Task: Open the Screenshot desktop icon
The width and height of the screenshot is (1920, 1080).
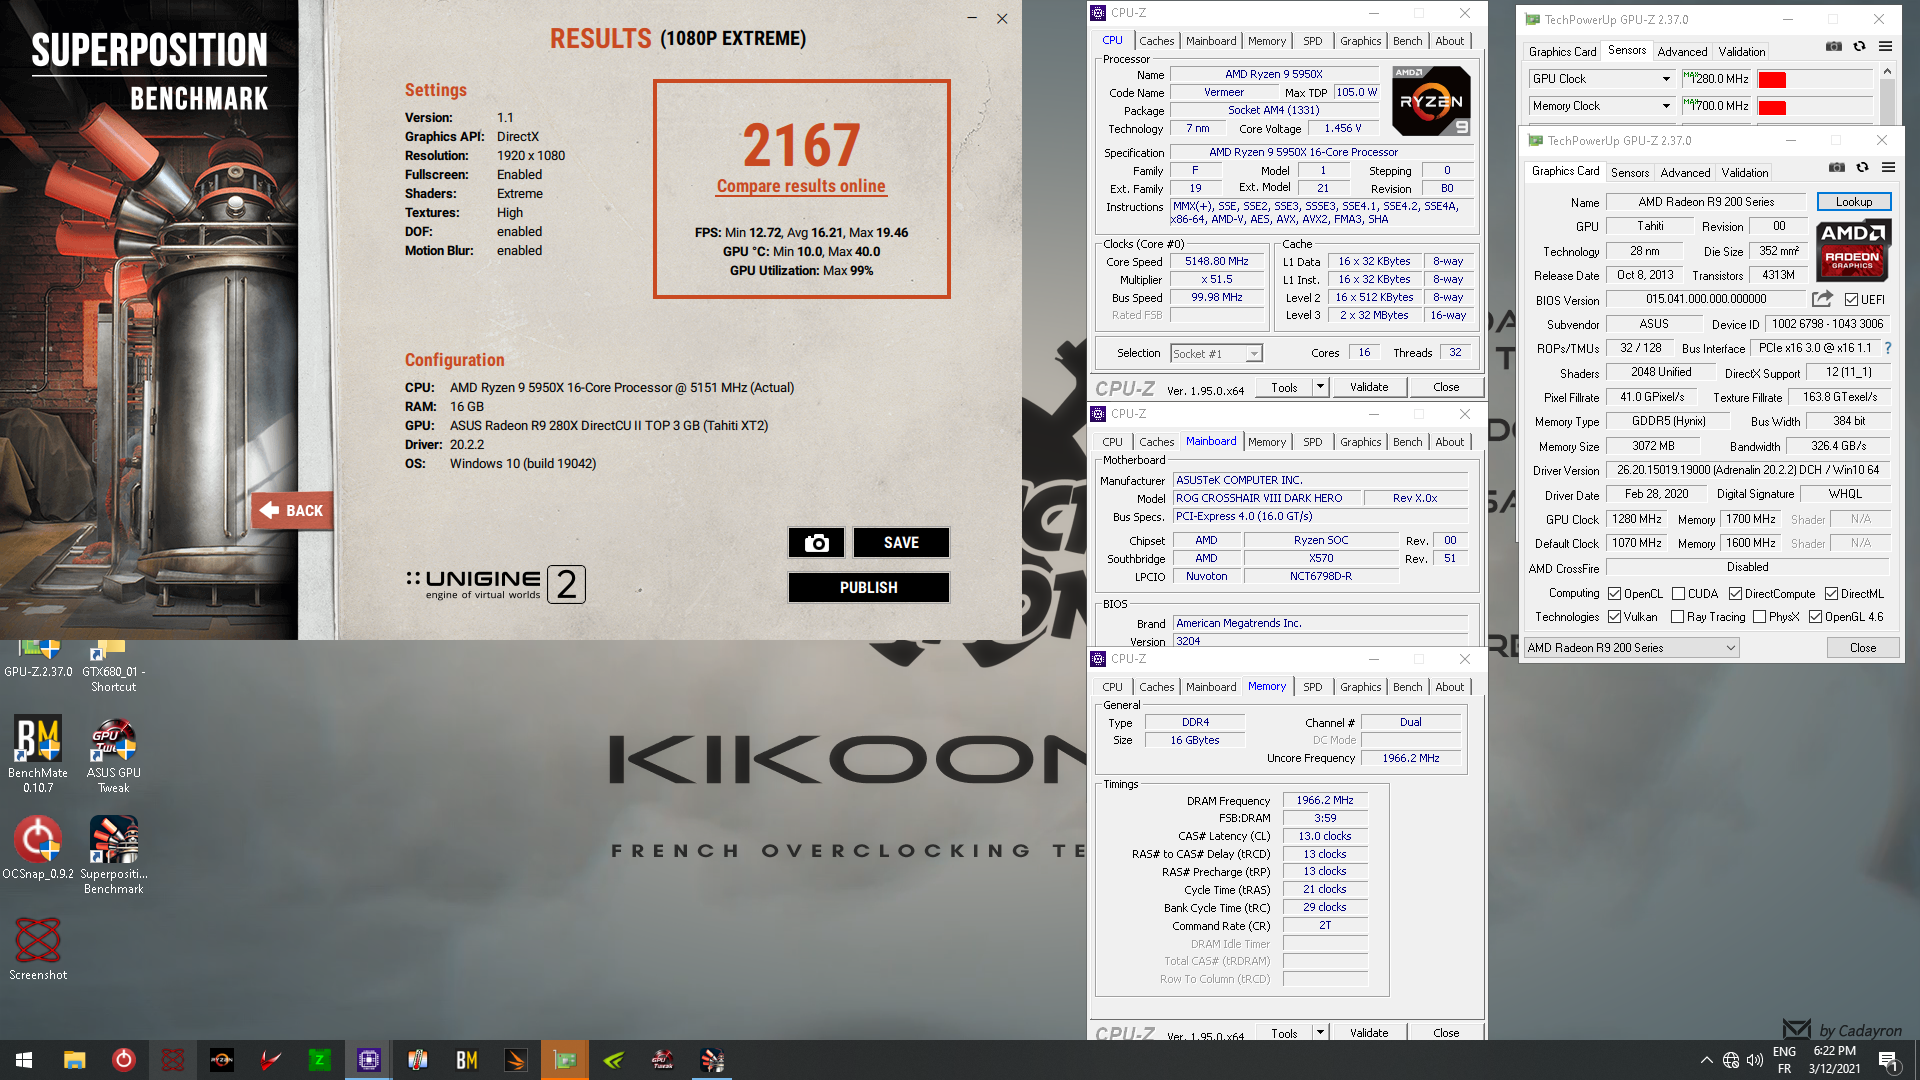Action: pos(38,948)
